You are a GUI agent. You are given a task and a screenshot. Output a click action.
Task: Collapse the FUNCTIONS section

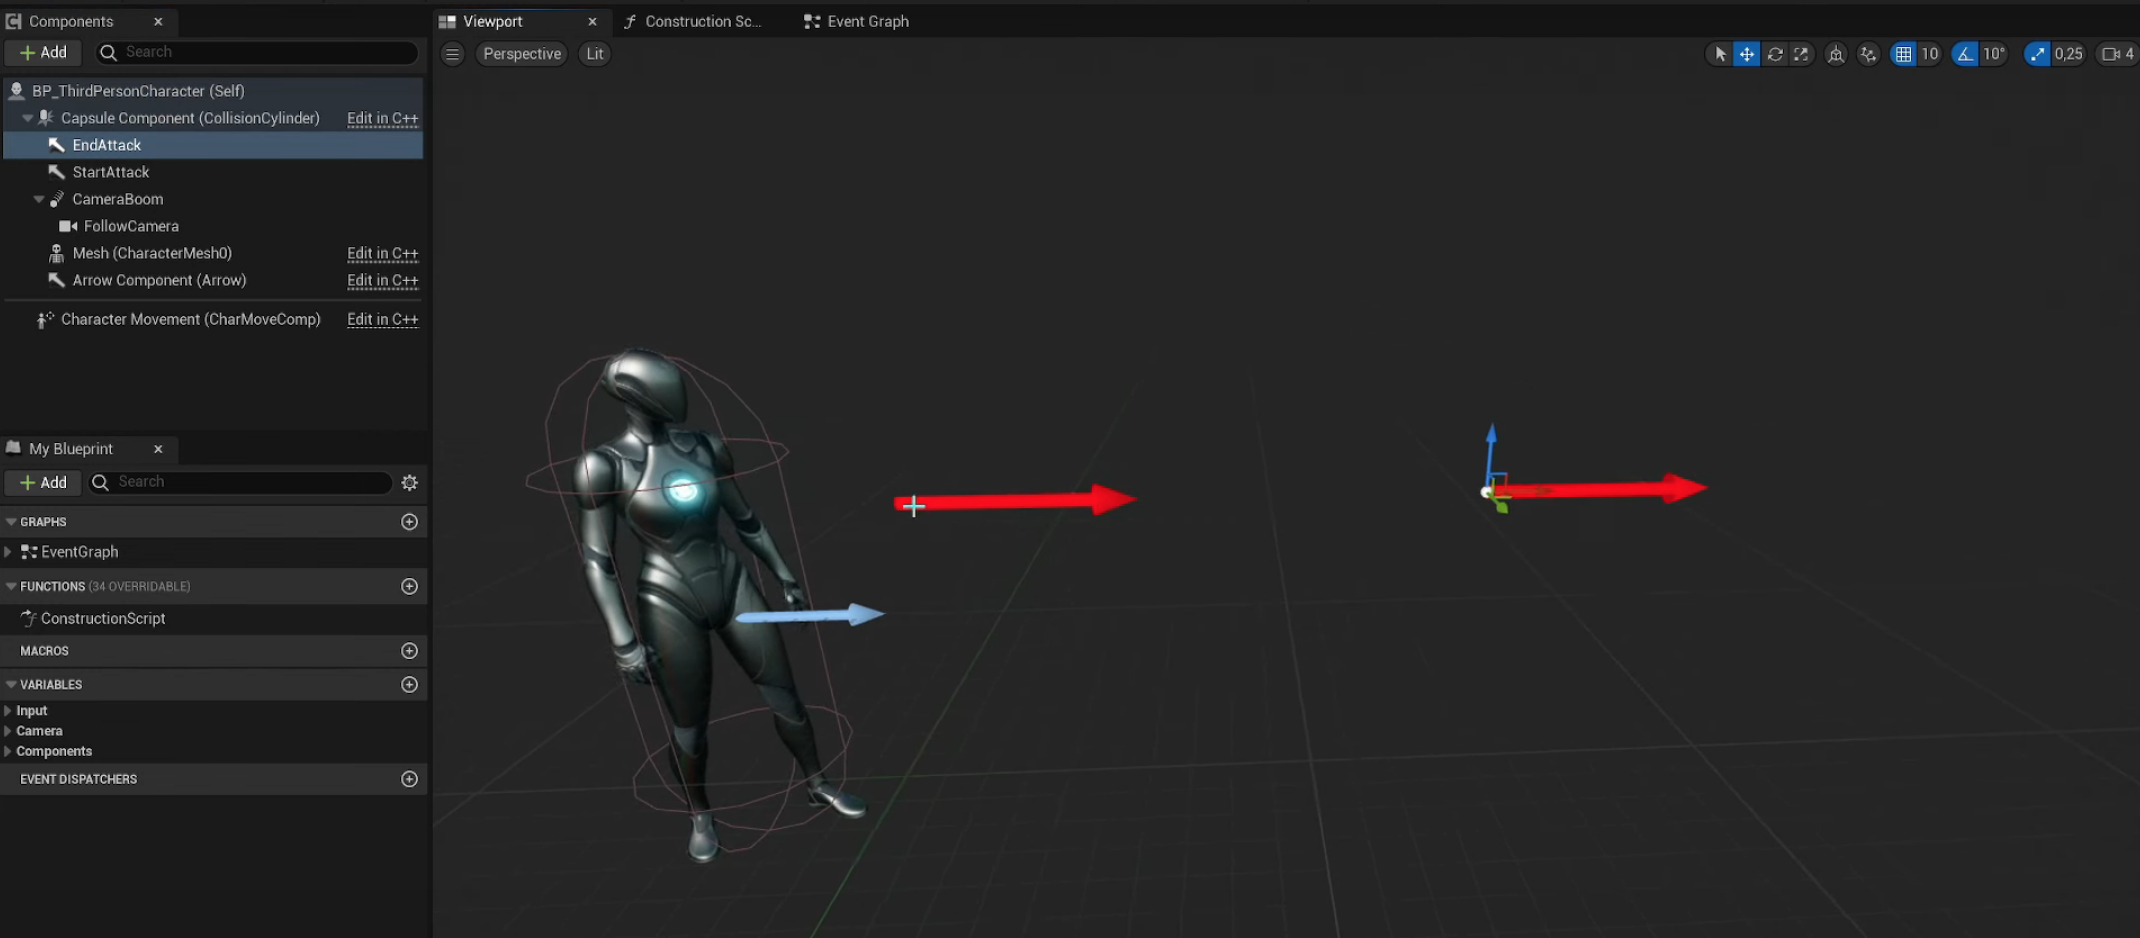coord(11,586)
